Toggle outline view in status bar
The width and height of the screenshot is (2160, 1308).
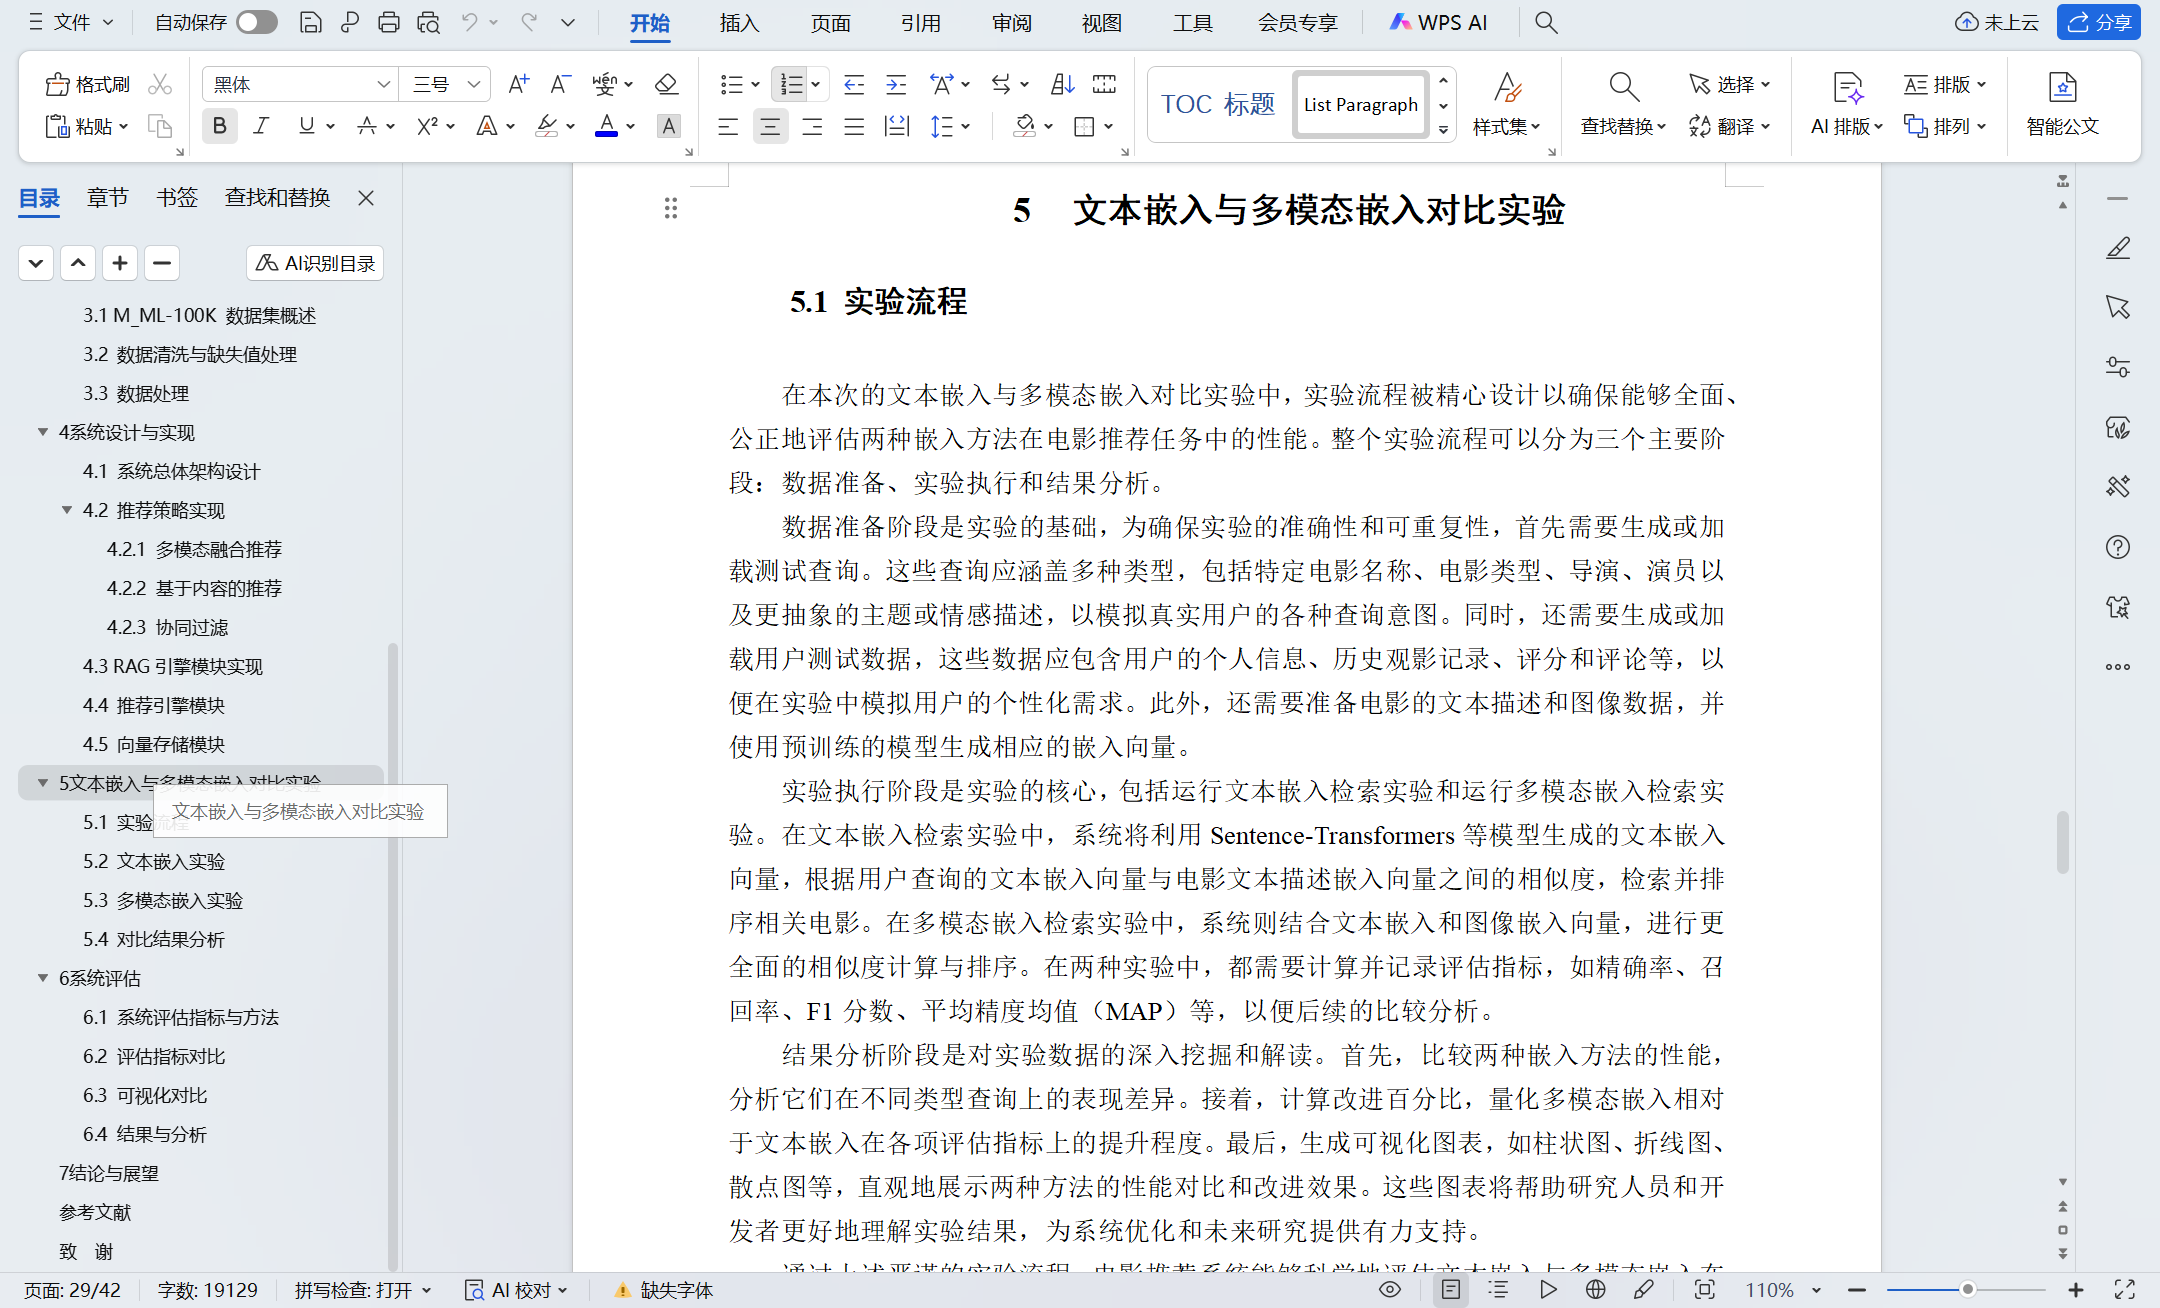click(1498, 1290)
